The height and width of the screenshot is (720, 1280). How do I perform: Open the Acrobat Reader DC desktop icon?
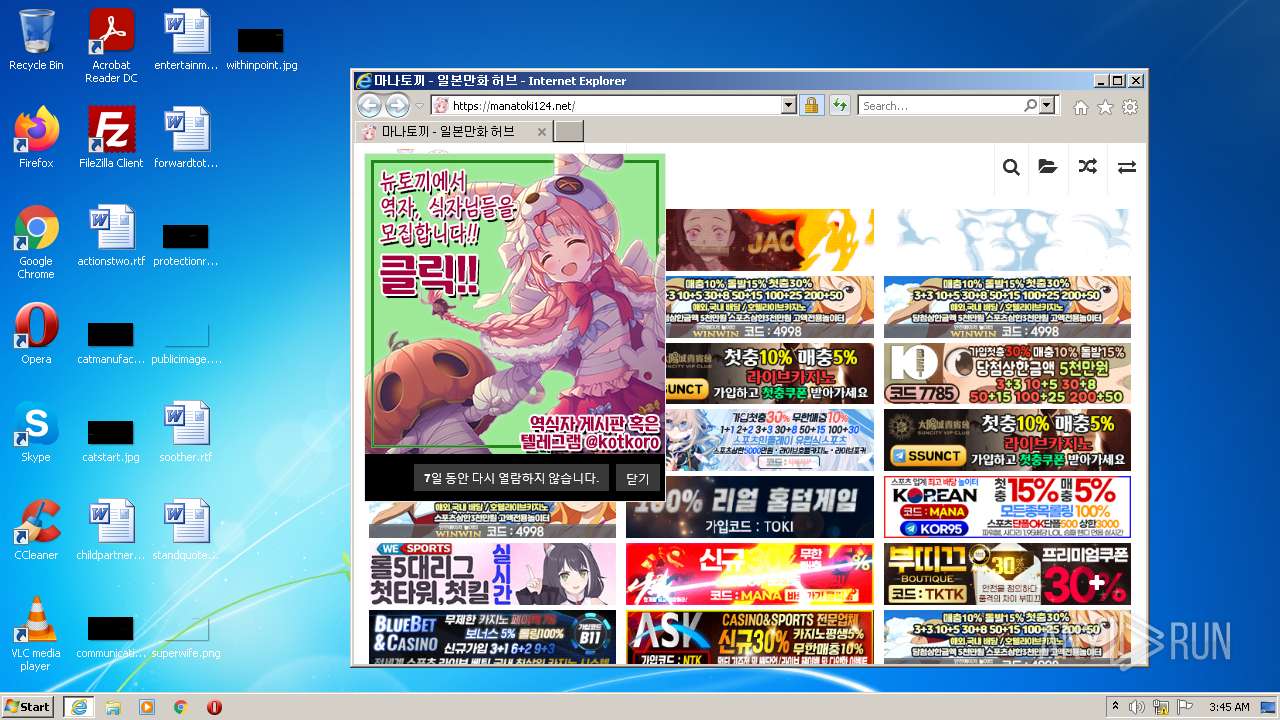pyautogui.click(x=111, y=45)
